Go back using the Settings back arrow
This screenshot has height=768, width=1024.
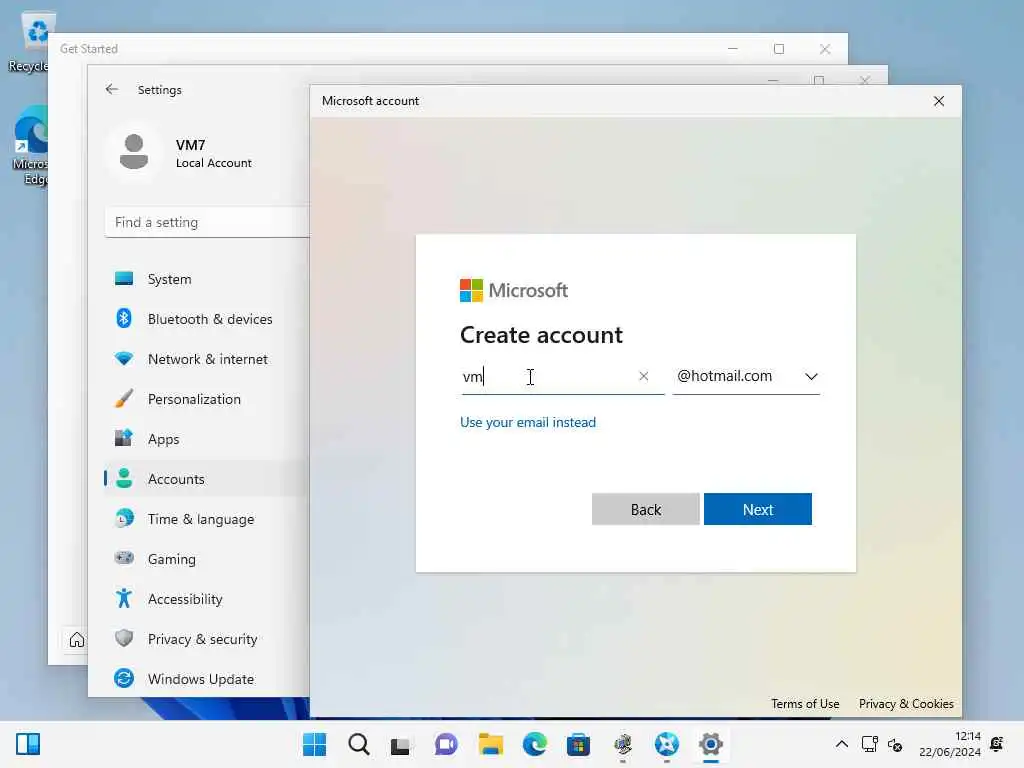coord(112,89)
